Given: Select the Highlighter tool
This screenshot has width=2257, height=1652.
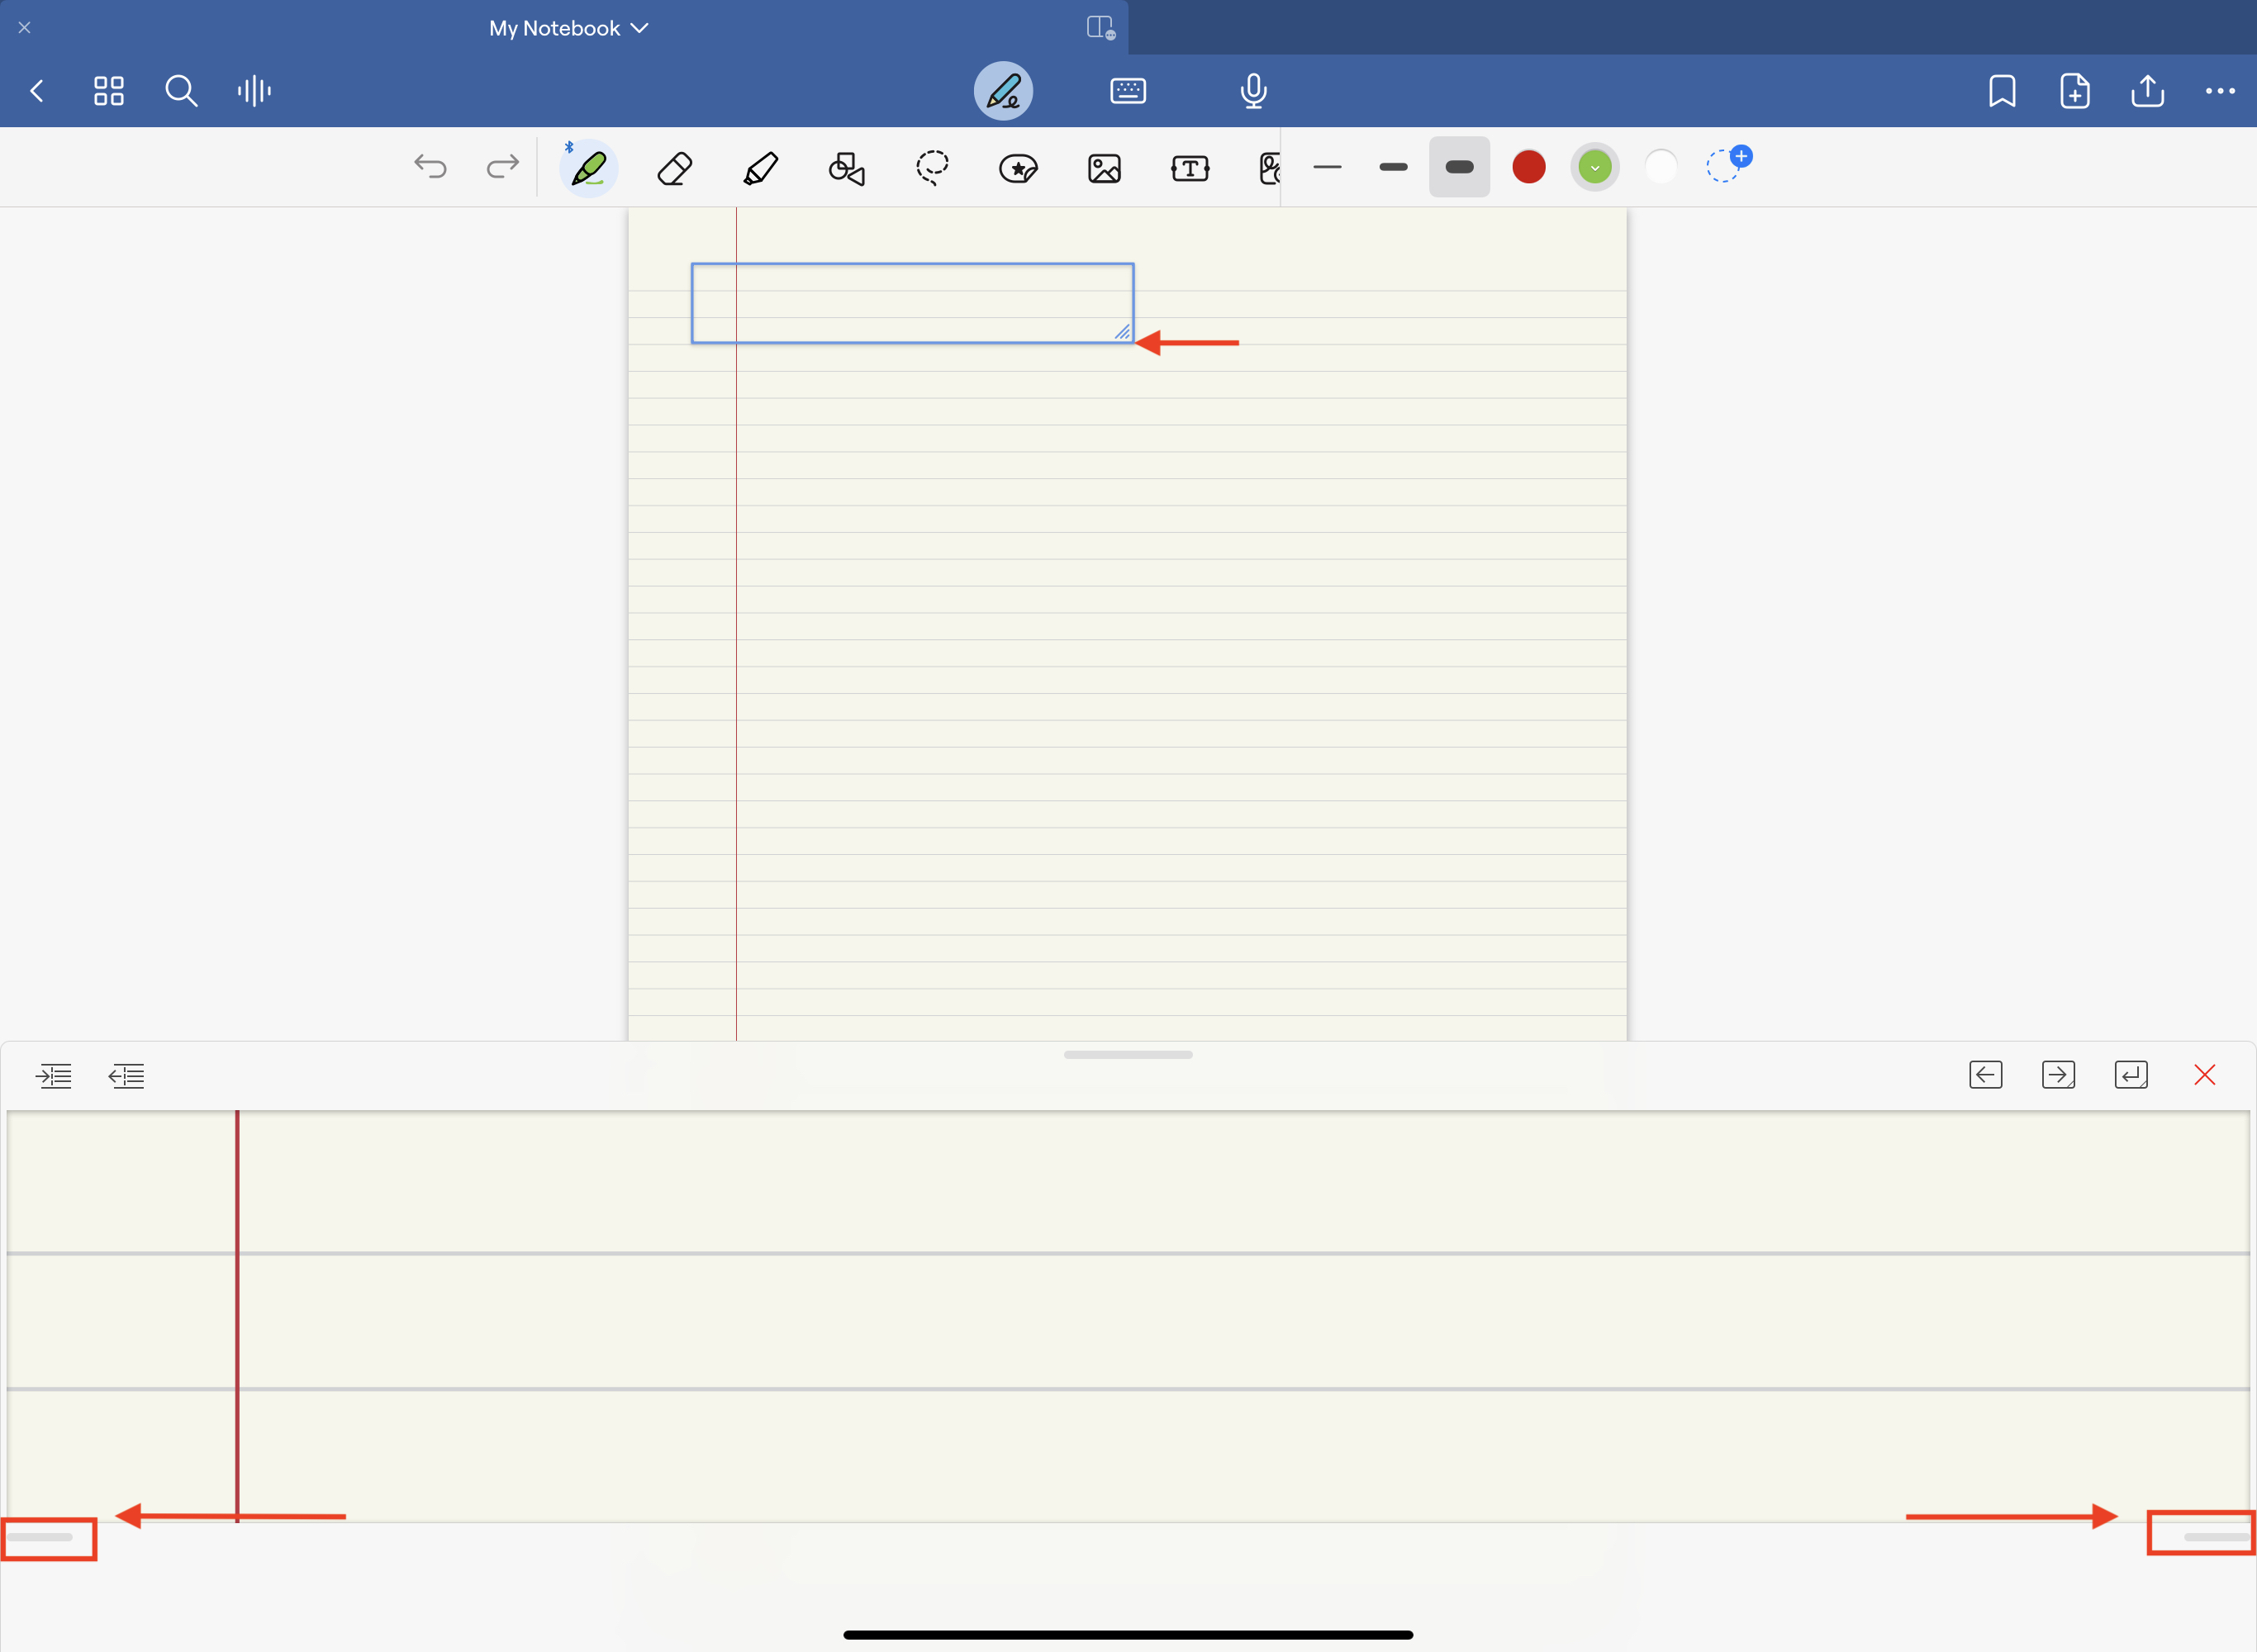Looking at the screenshot, I should [x=761, y=168].
